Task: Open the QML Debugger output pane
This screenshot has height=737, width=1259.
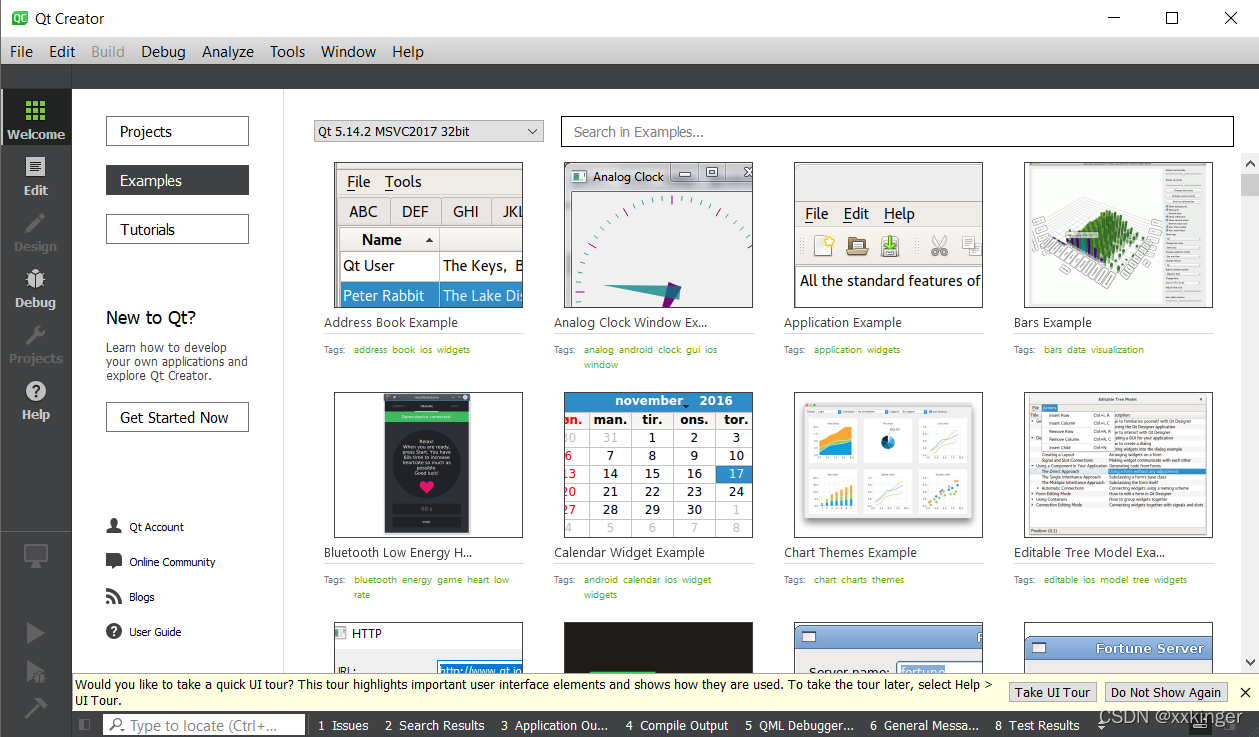Action: coord(799,725)
